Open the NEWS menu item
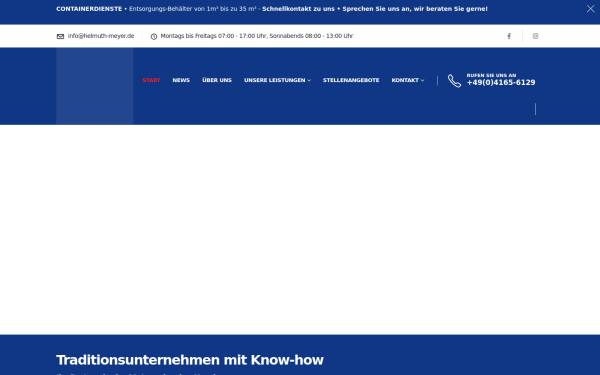The width and height of the screenshot is (600, 375). [x=181, y=80]
